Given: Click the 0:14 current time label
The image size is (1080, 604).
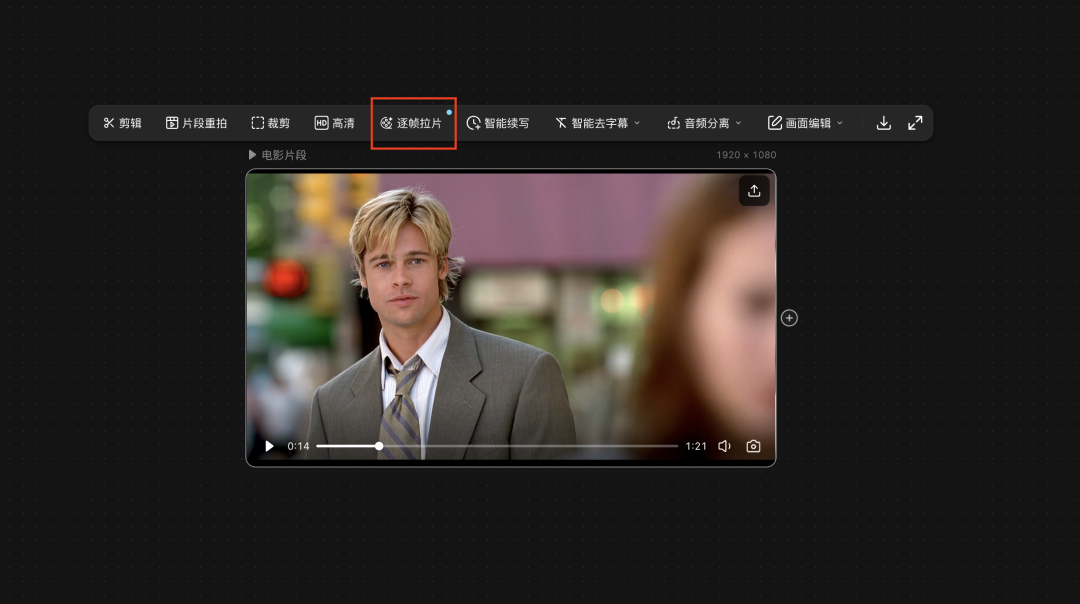Looking at the screenshot, I should 298,446.
